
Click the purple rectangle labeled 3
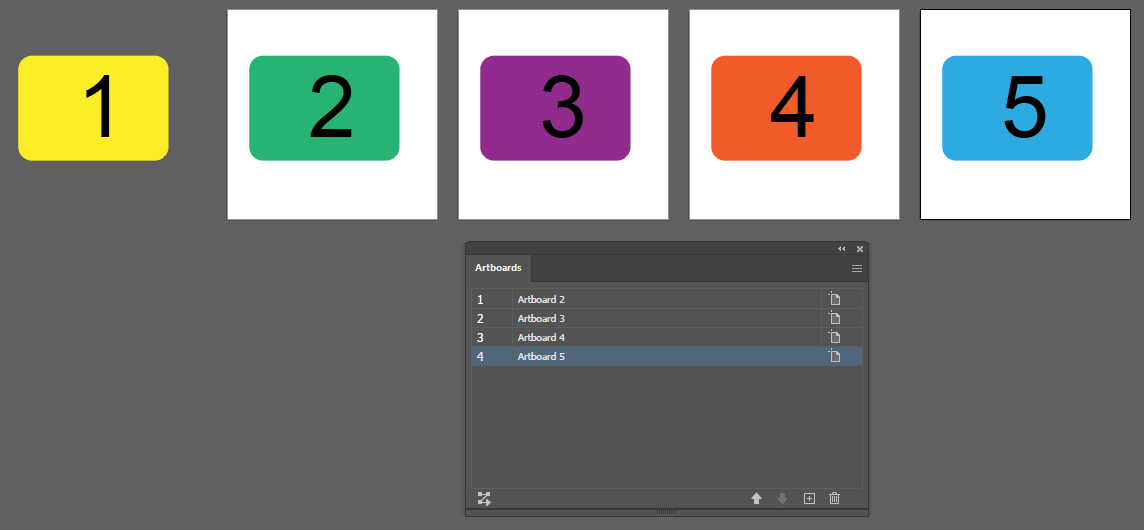click(555, 108)
